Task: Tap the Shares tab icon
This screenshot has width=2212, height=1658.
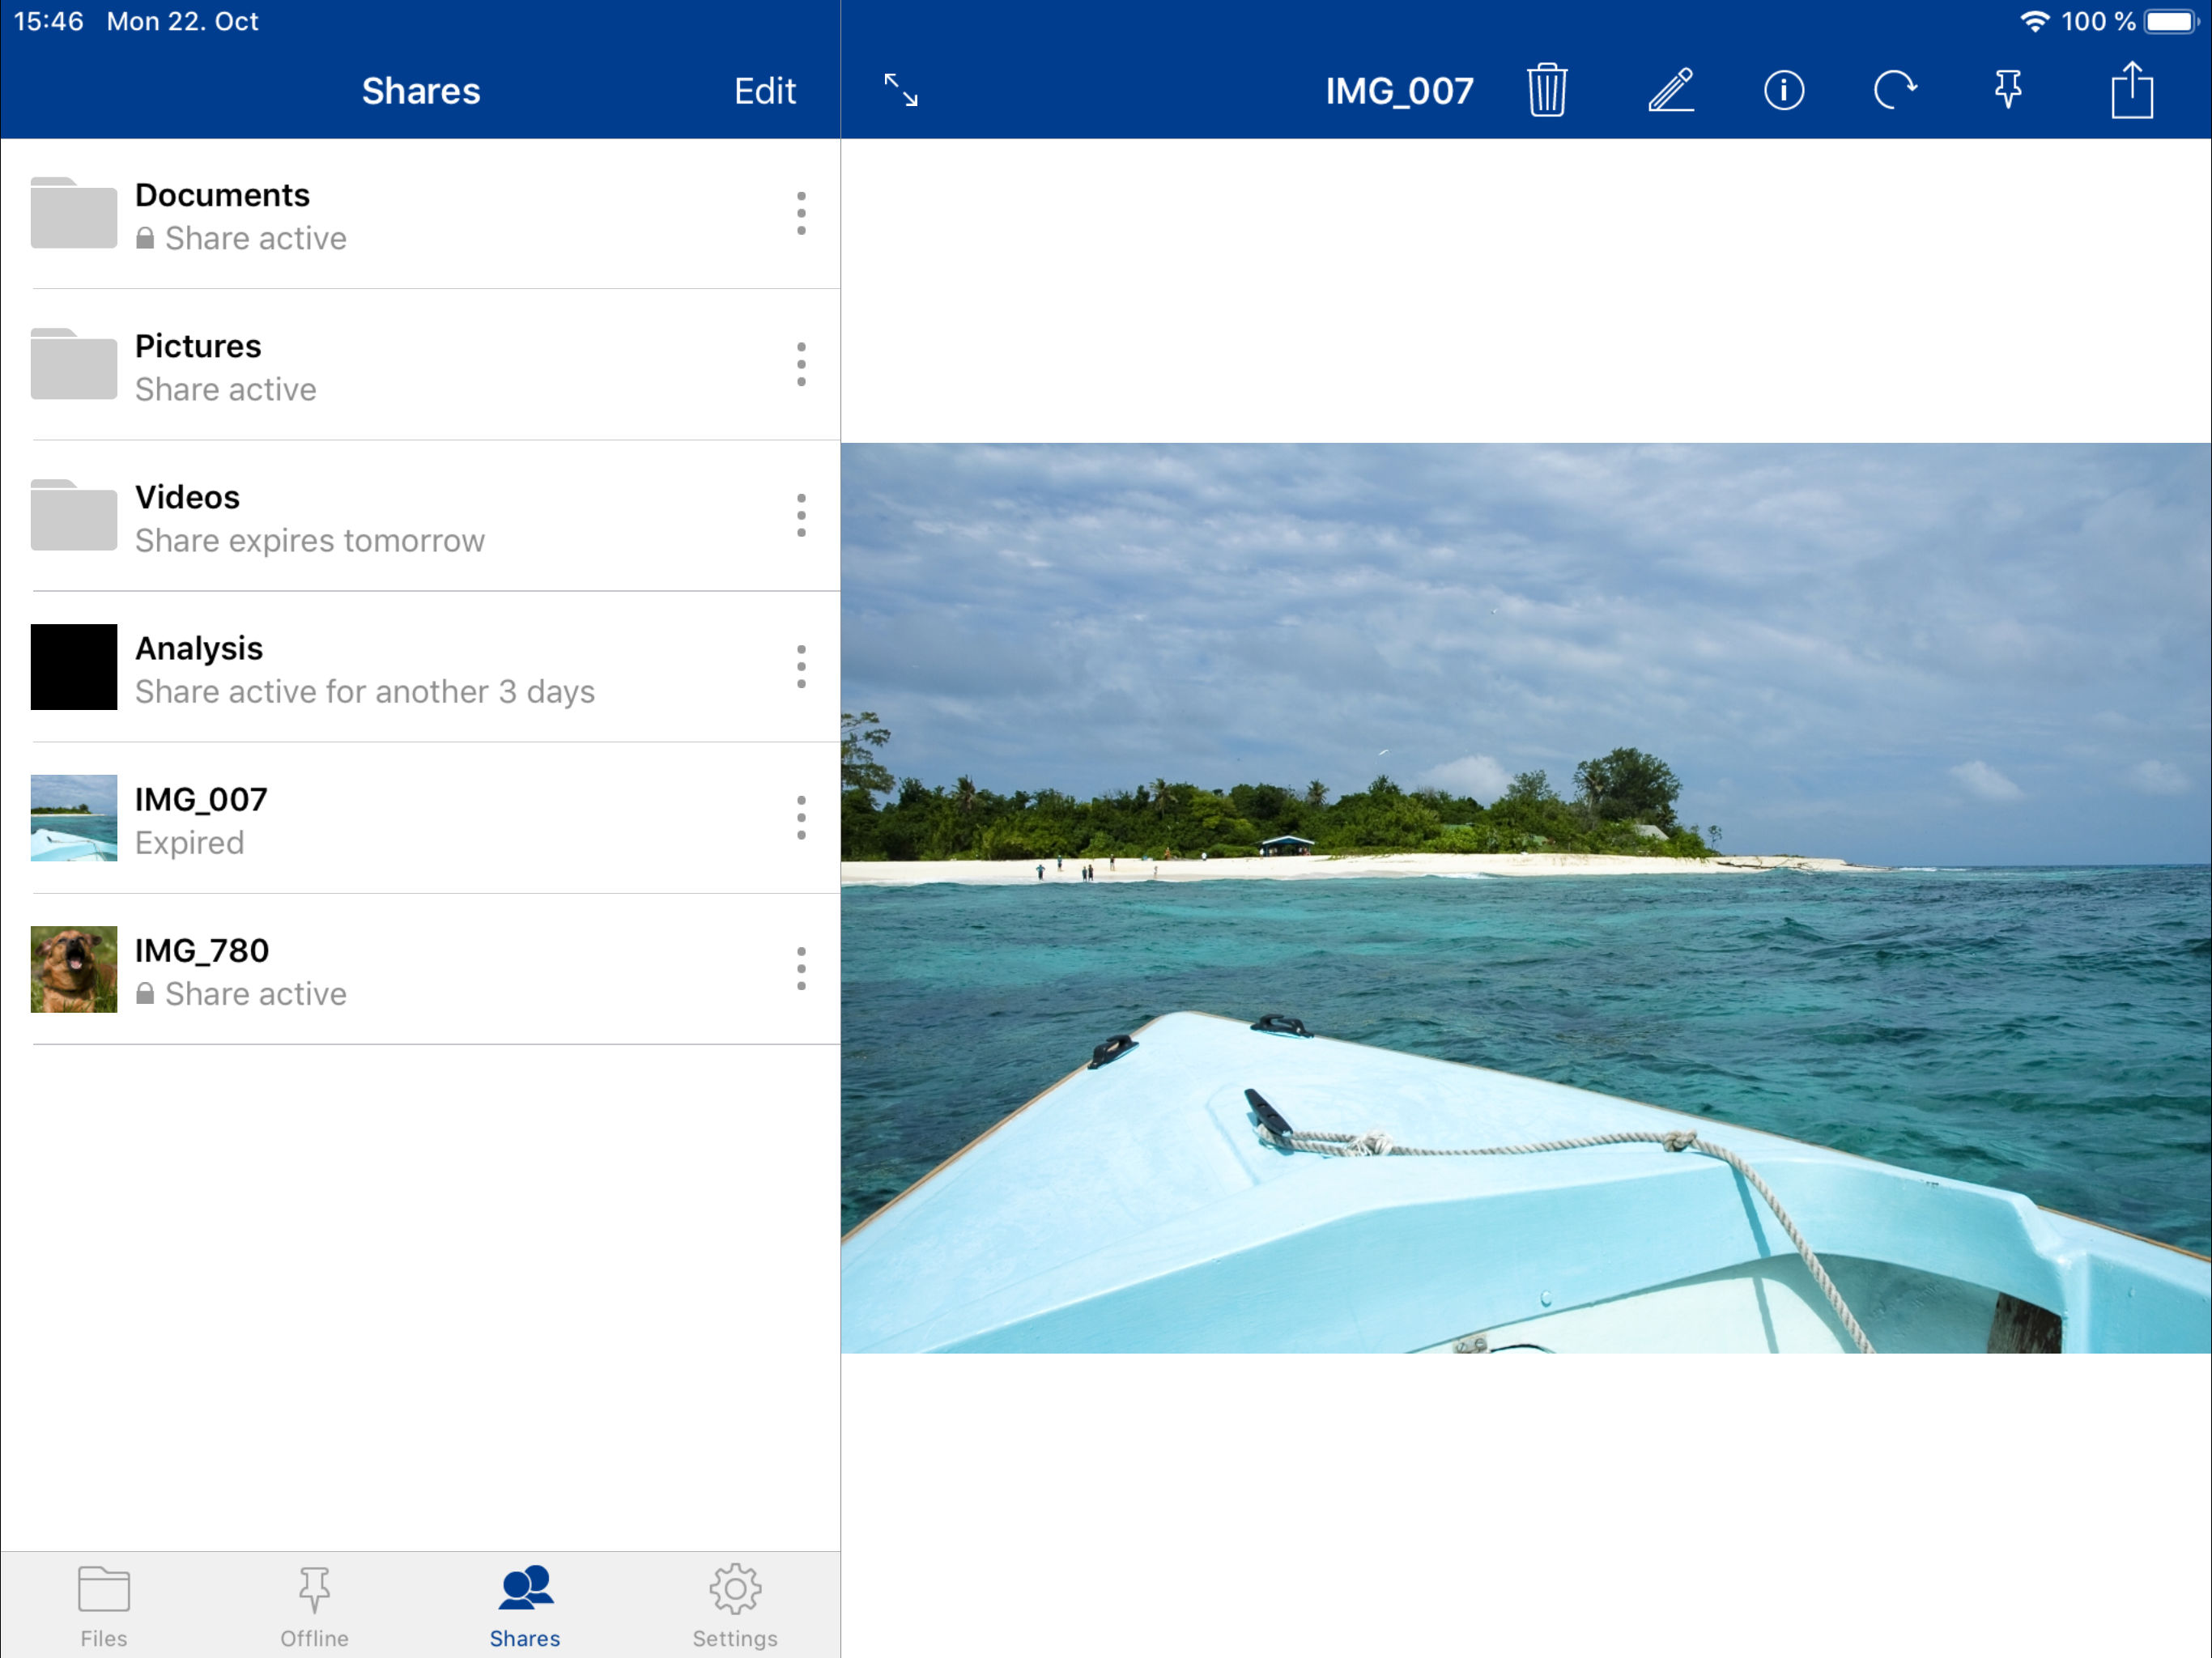Action: tap(525, 1605)
